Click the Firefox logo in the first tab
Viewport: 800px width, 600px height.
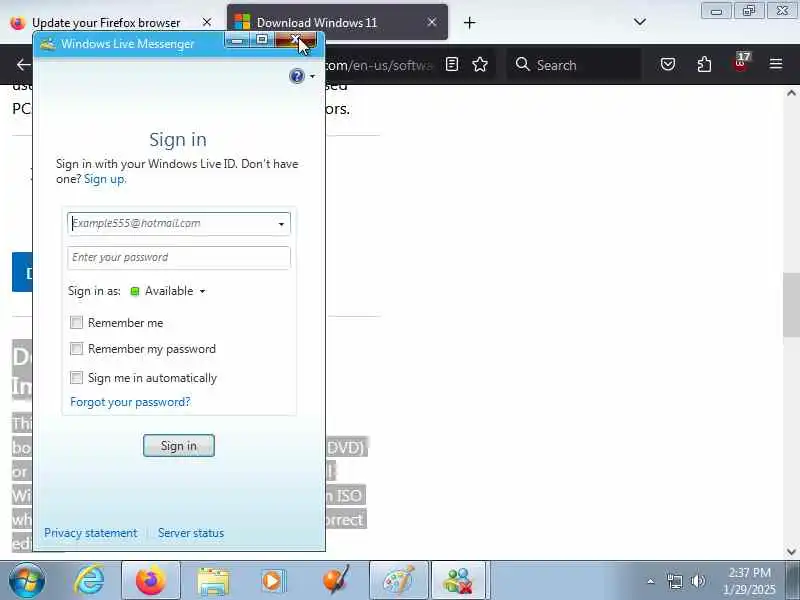18,23
